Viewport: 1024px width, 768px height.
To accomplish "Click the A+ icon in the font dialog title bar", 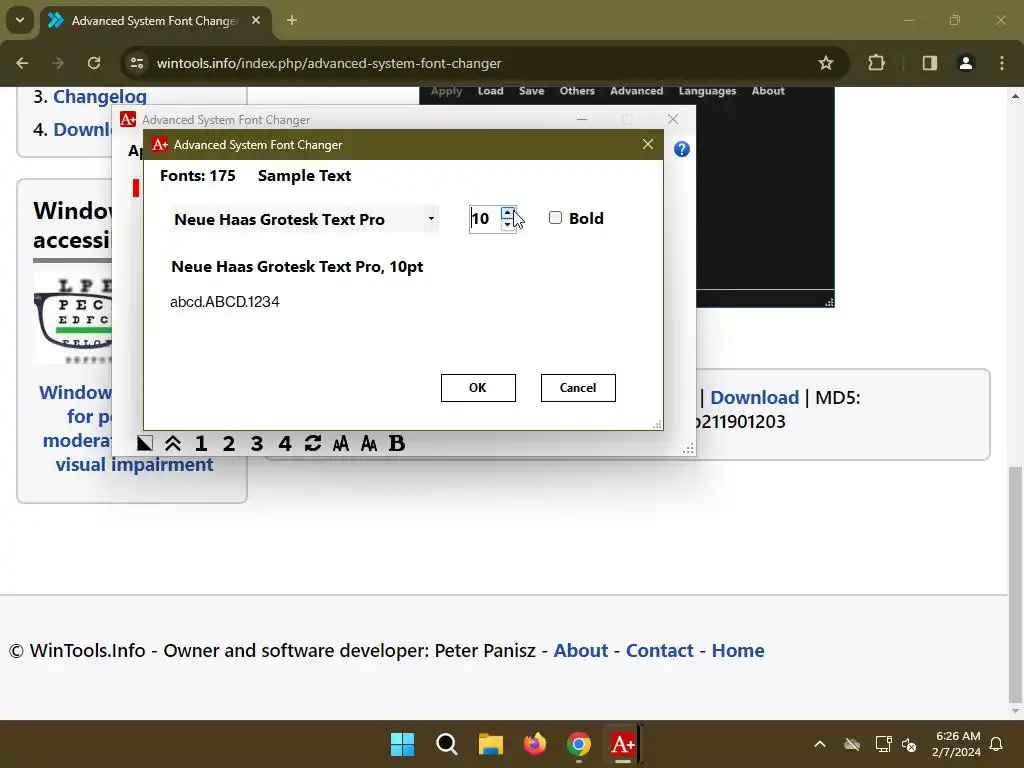I will pyautogui.click(x=160, y=144).
